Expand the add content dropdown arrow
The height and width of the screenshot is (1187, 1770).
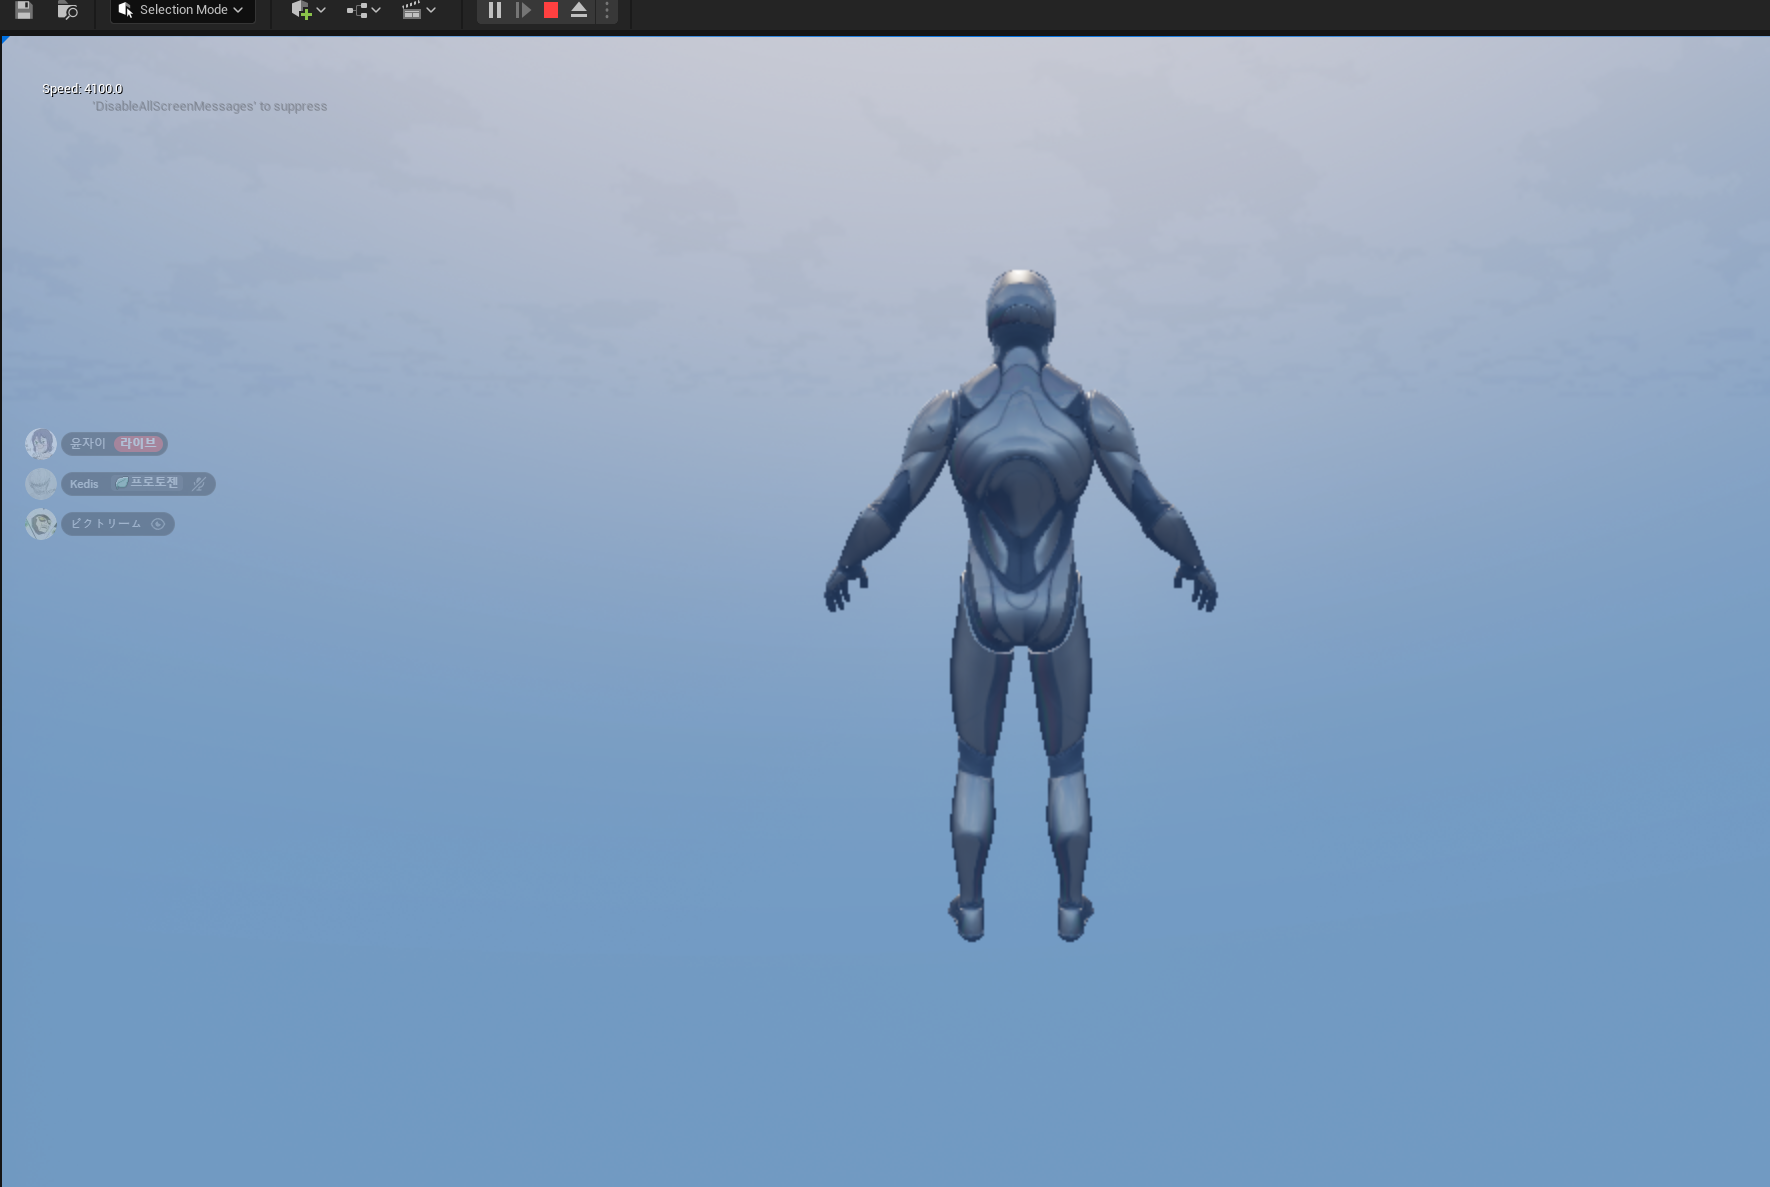point(321,10)
